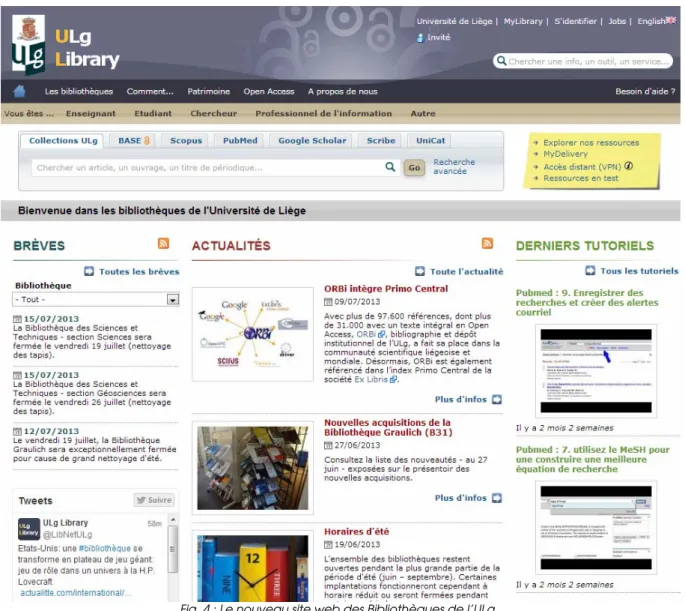Open the ORBi diagram thumbnail

click(x=253, y=334)
